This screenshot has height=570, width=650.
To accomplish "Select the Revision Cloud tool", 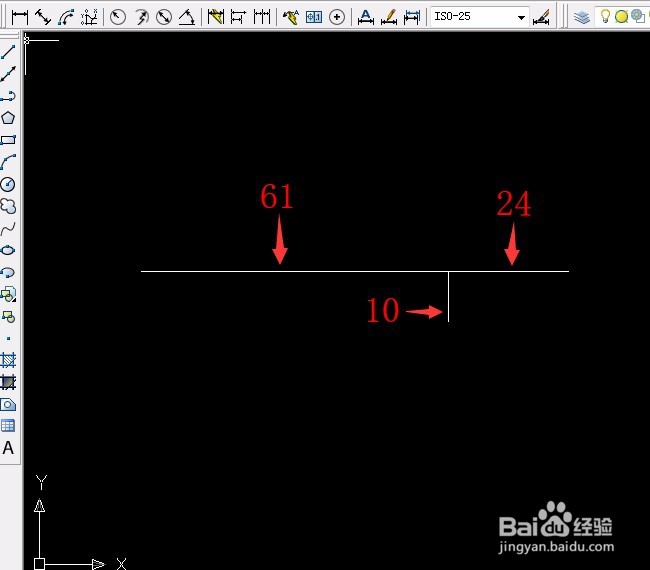I will click(8, 206).
